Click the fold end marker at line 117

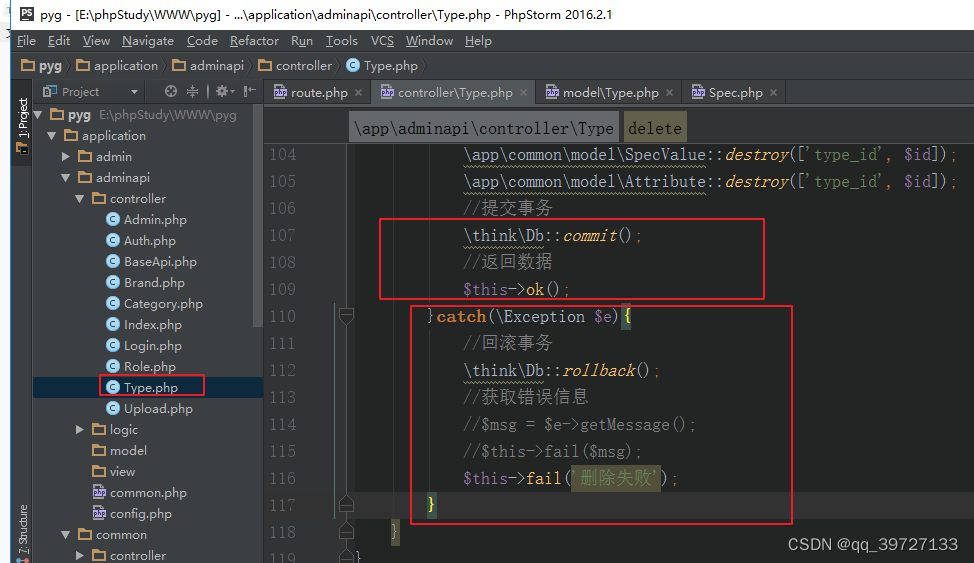[x=346, y=505]
